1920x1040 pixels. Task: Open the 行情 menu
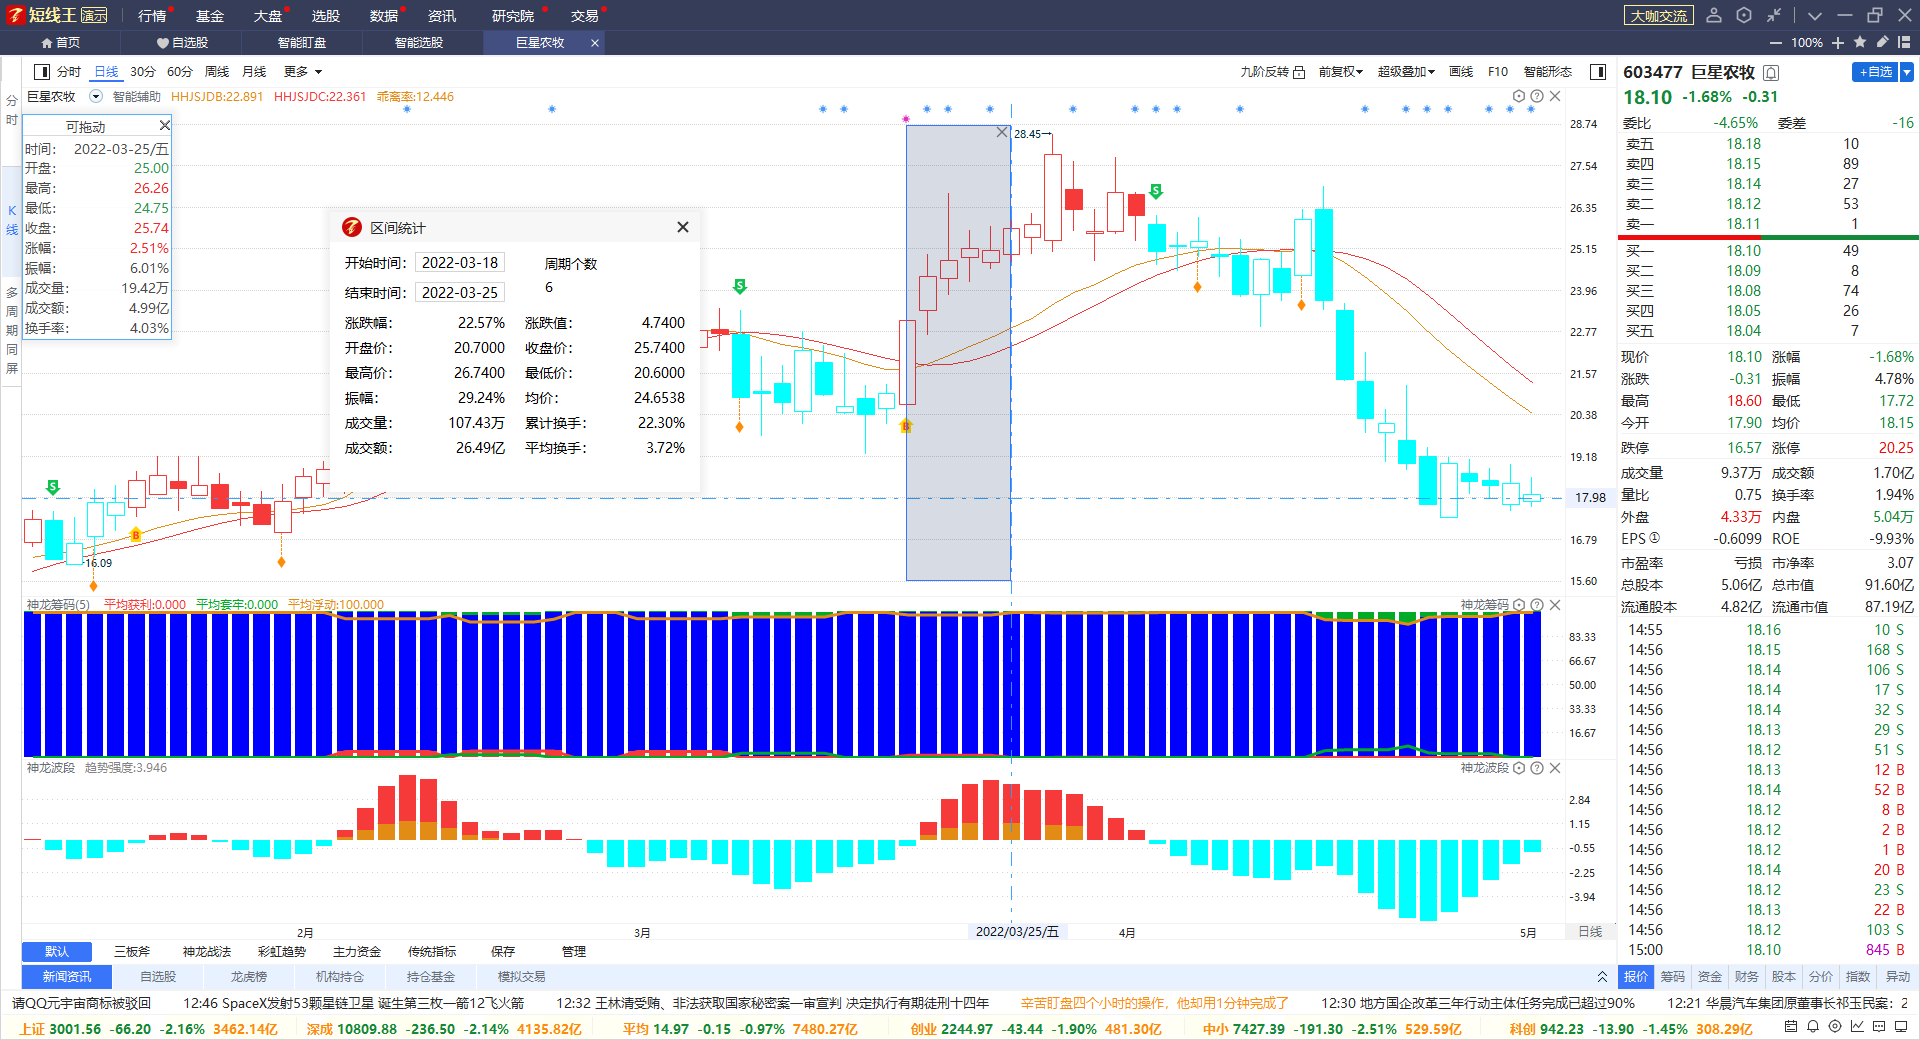(152, 16)
